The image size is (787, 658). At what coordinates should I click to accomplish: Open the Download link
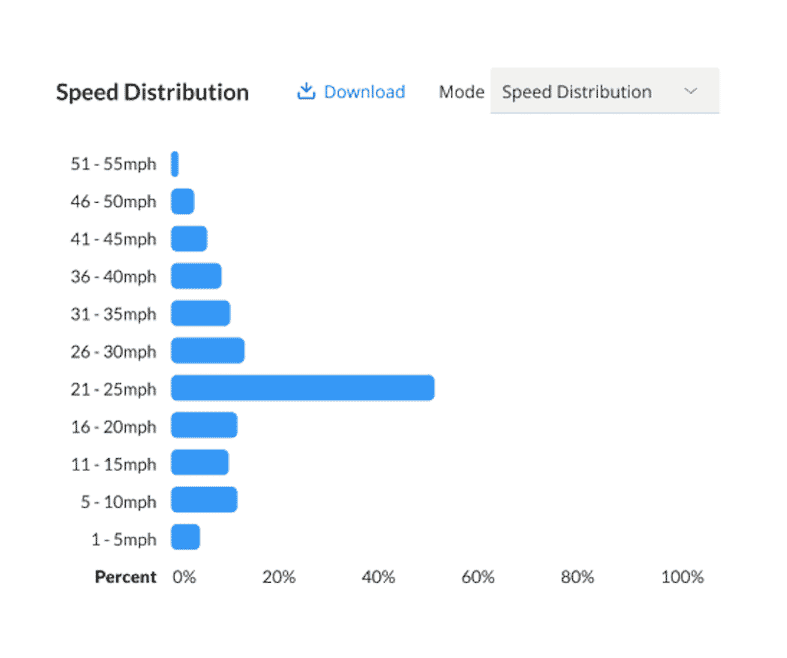(x=351, y=92)
